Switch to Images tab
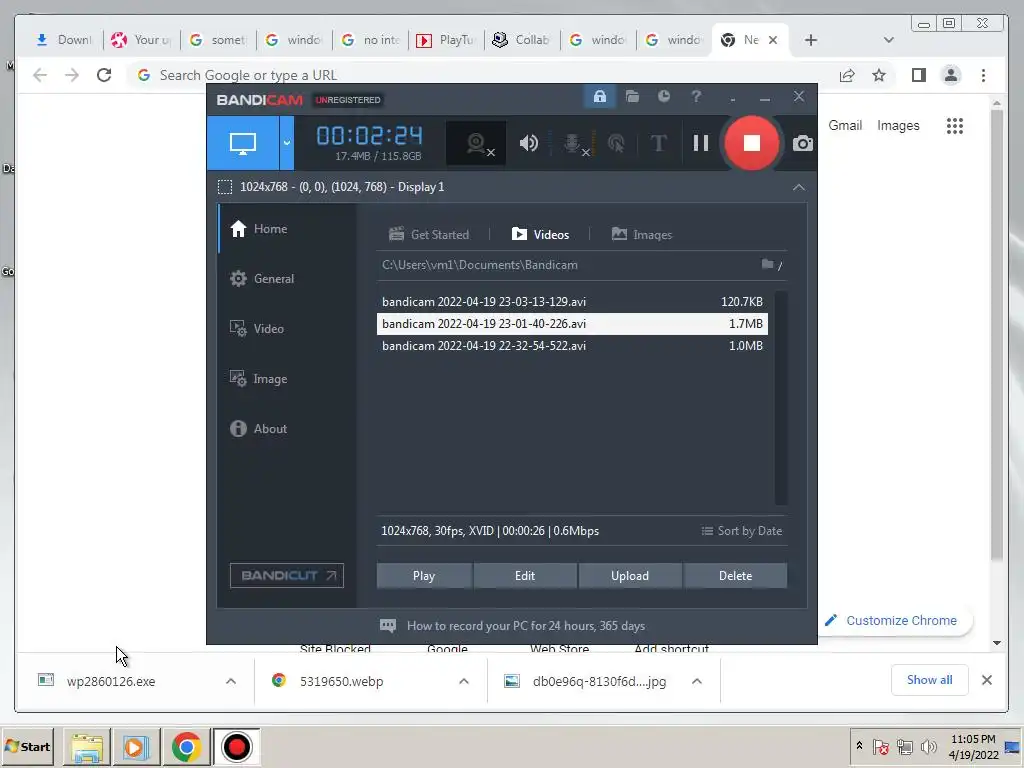Viewport: 1024px width, 768px height. click(641, 234)
